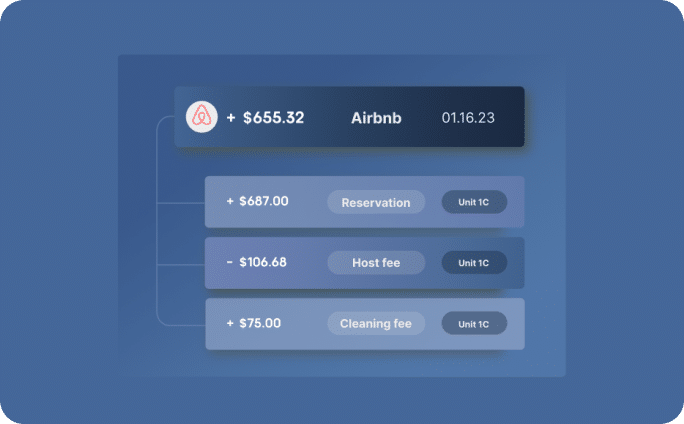This screenshot has height=424, width=684.
Task: Select the Host fee split row
Action: (365, 263)
